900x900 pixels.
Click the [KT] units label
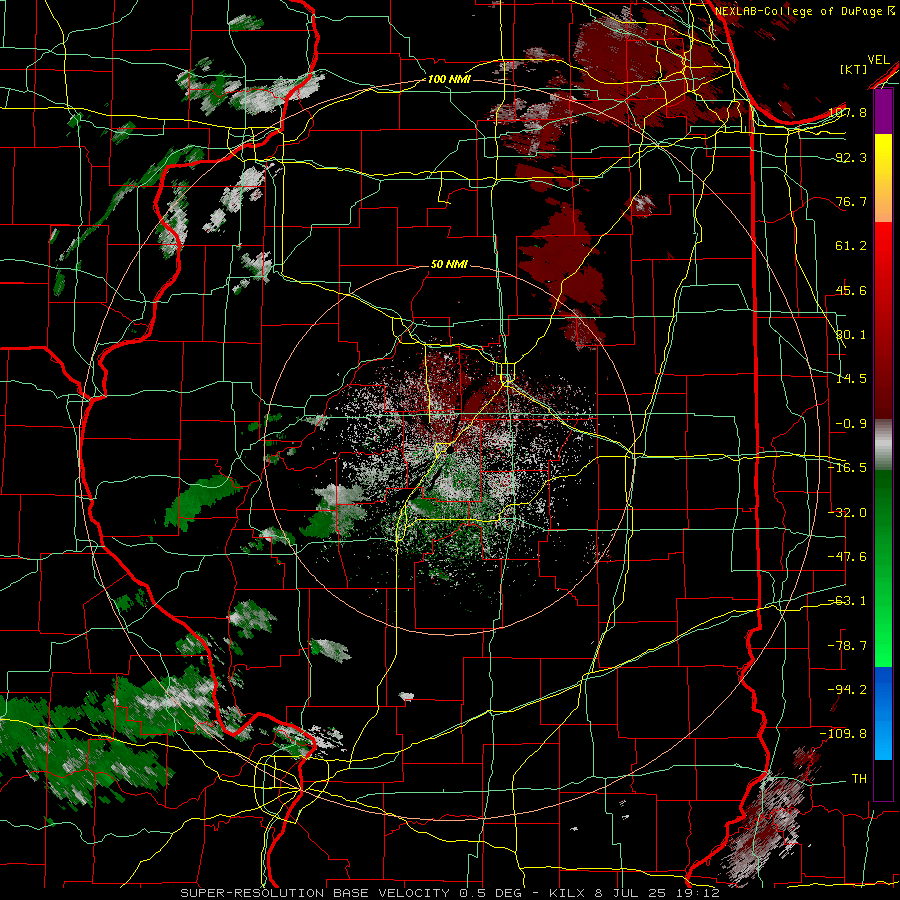tap(854, 69)
